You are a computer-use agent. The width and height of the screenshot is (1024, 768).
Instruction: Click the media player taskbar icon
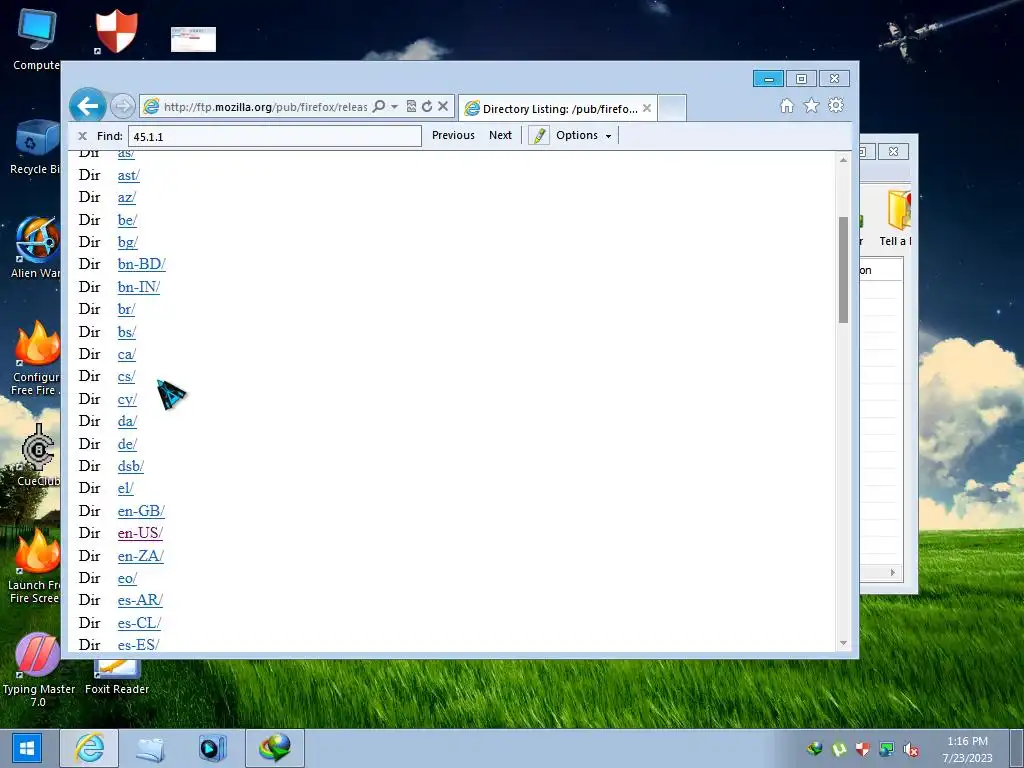coord(212,748)
